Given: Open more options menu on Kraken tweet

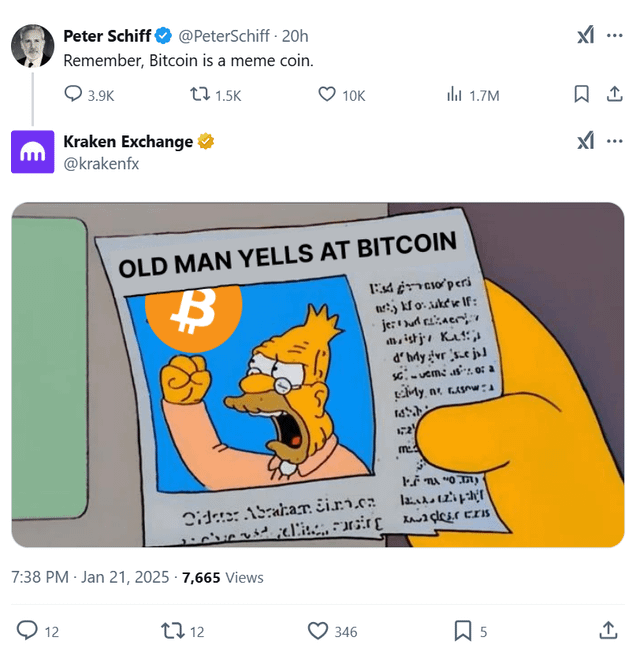Looking at the screenshot, I should [x=615, y=141].
